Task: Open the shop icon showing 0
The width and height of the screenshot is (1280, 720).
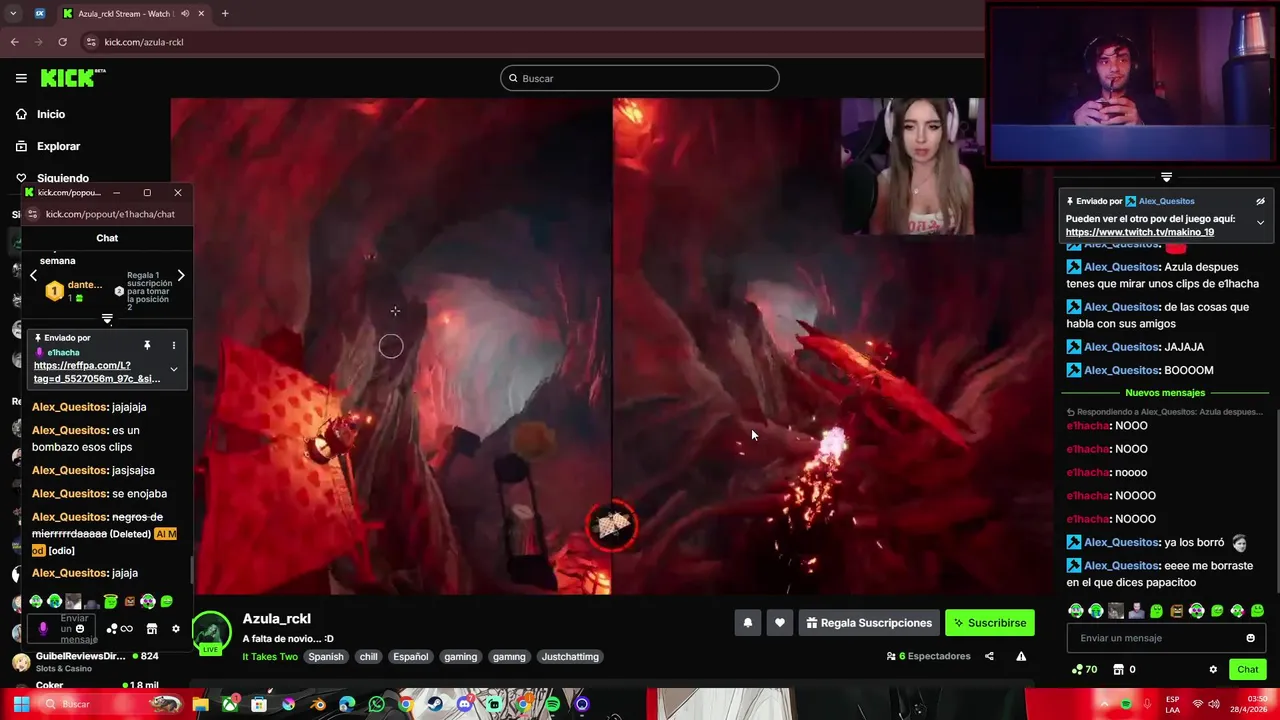Action: click(x=1125, y=669)
